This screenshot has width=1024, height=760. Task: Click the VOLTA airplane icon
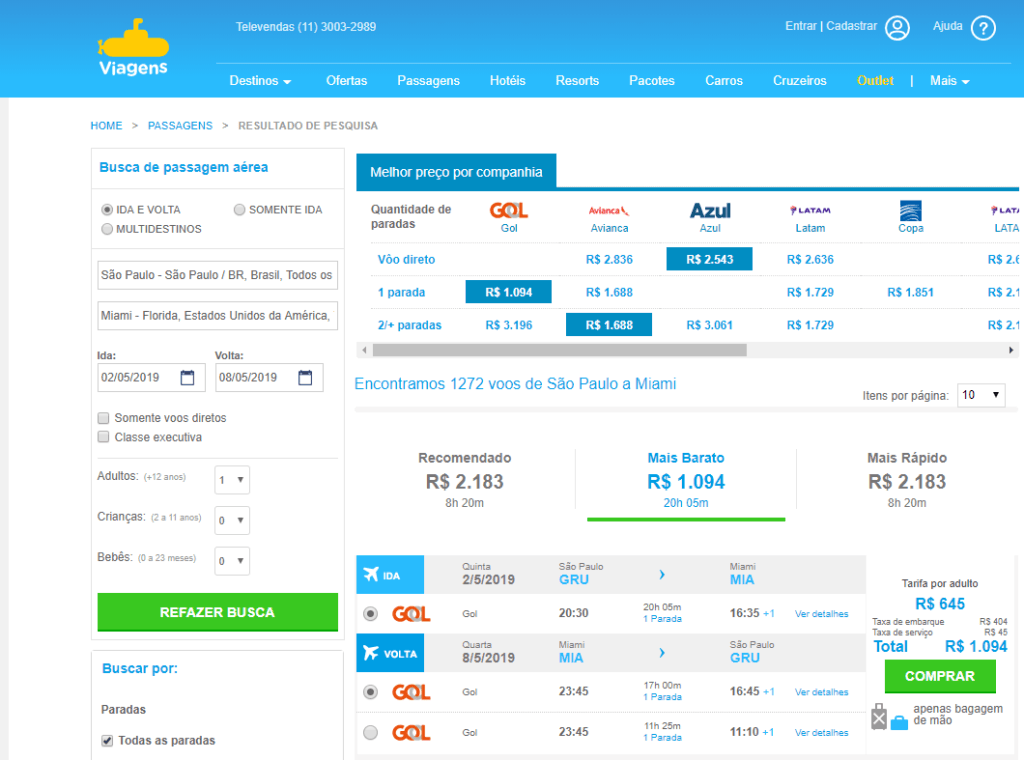click(x=371, y=653)
